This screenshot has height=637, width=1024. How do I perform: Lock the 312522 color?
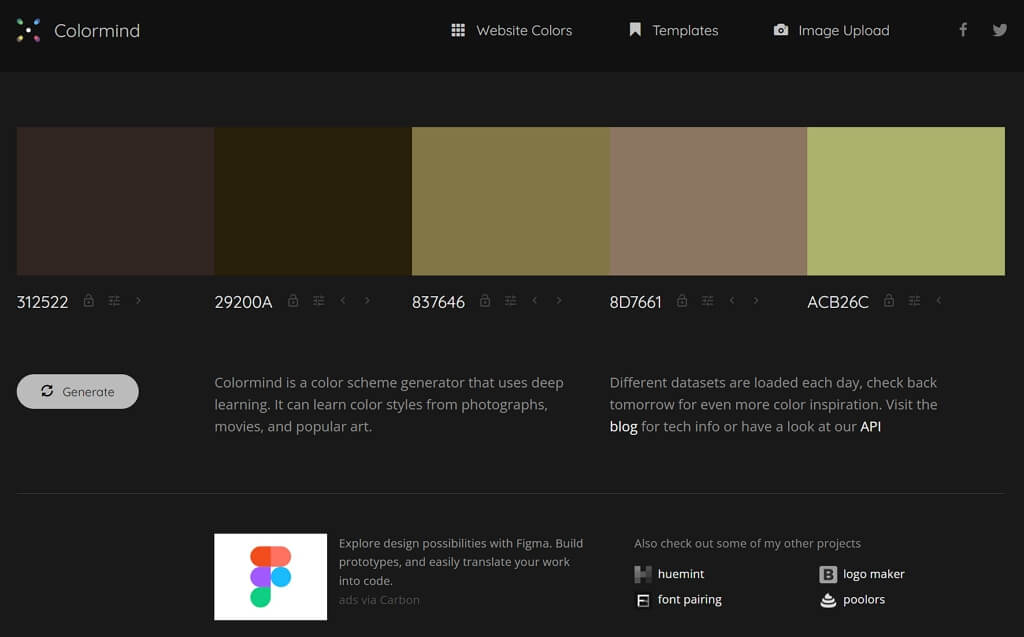[89, 301]
